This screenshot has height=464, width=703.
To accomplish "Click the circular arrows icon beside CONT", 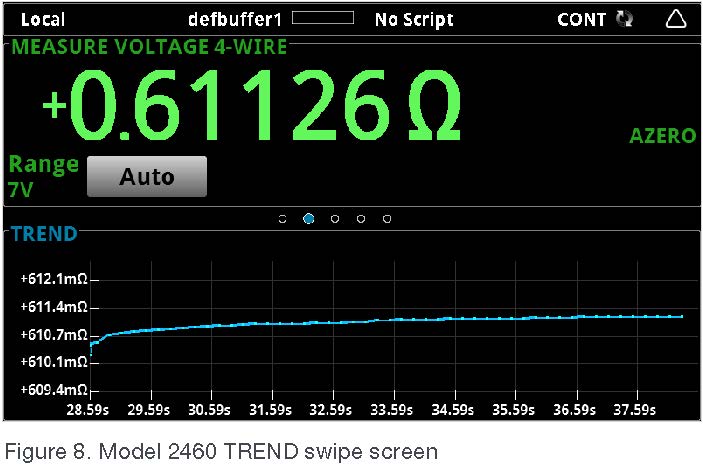I will [626, 19].
